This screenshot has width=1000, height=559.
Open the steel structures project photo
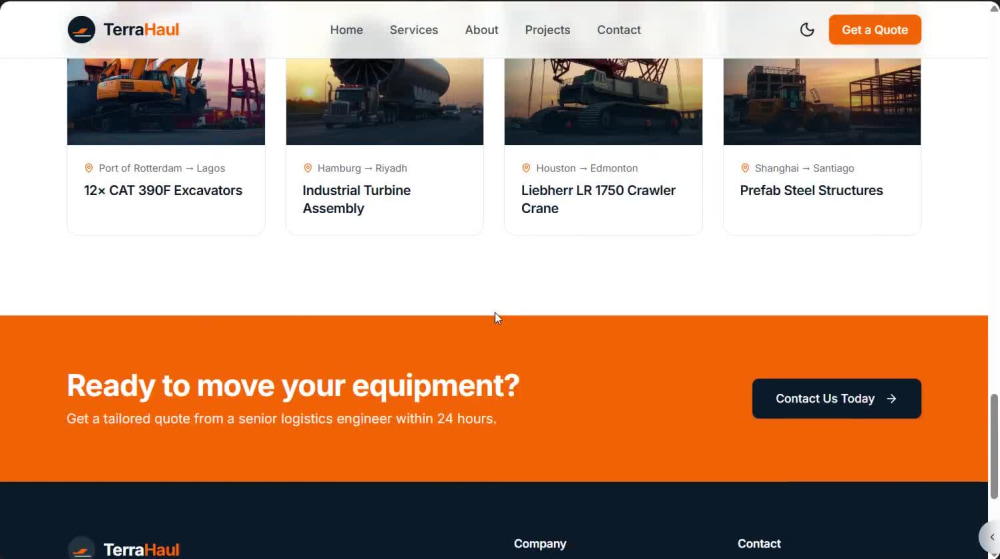[822, 101]
